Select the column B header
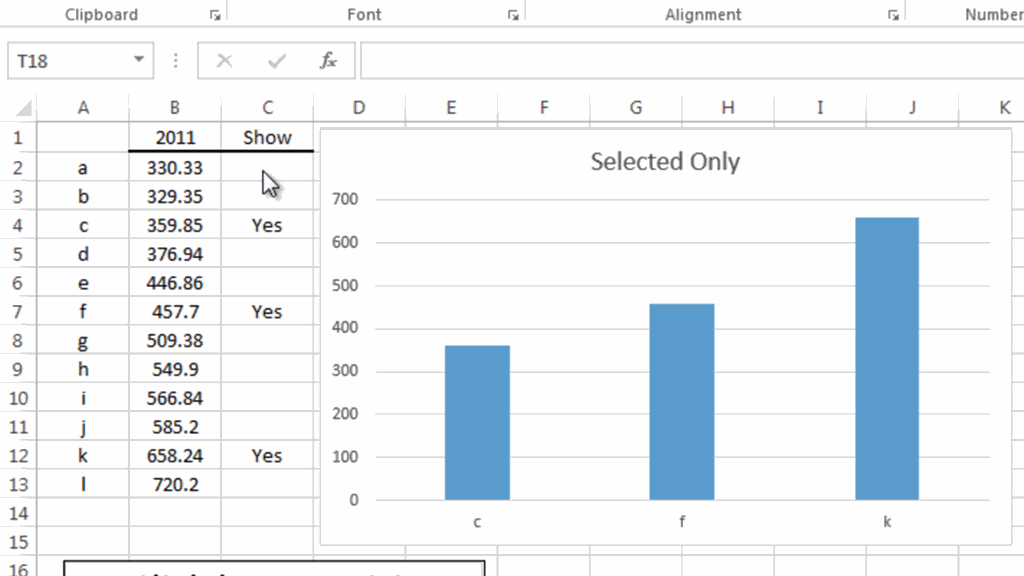Screen dimensions: 1024x576 pos(175,108)
